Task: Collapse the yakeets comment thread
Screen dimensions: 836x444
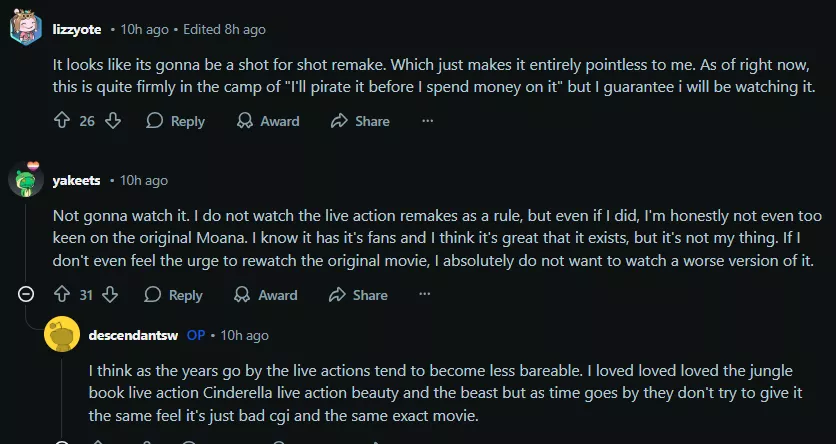Action: click(26, 295)
